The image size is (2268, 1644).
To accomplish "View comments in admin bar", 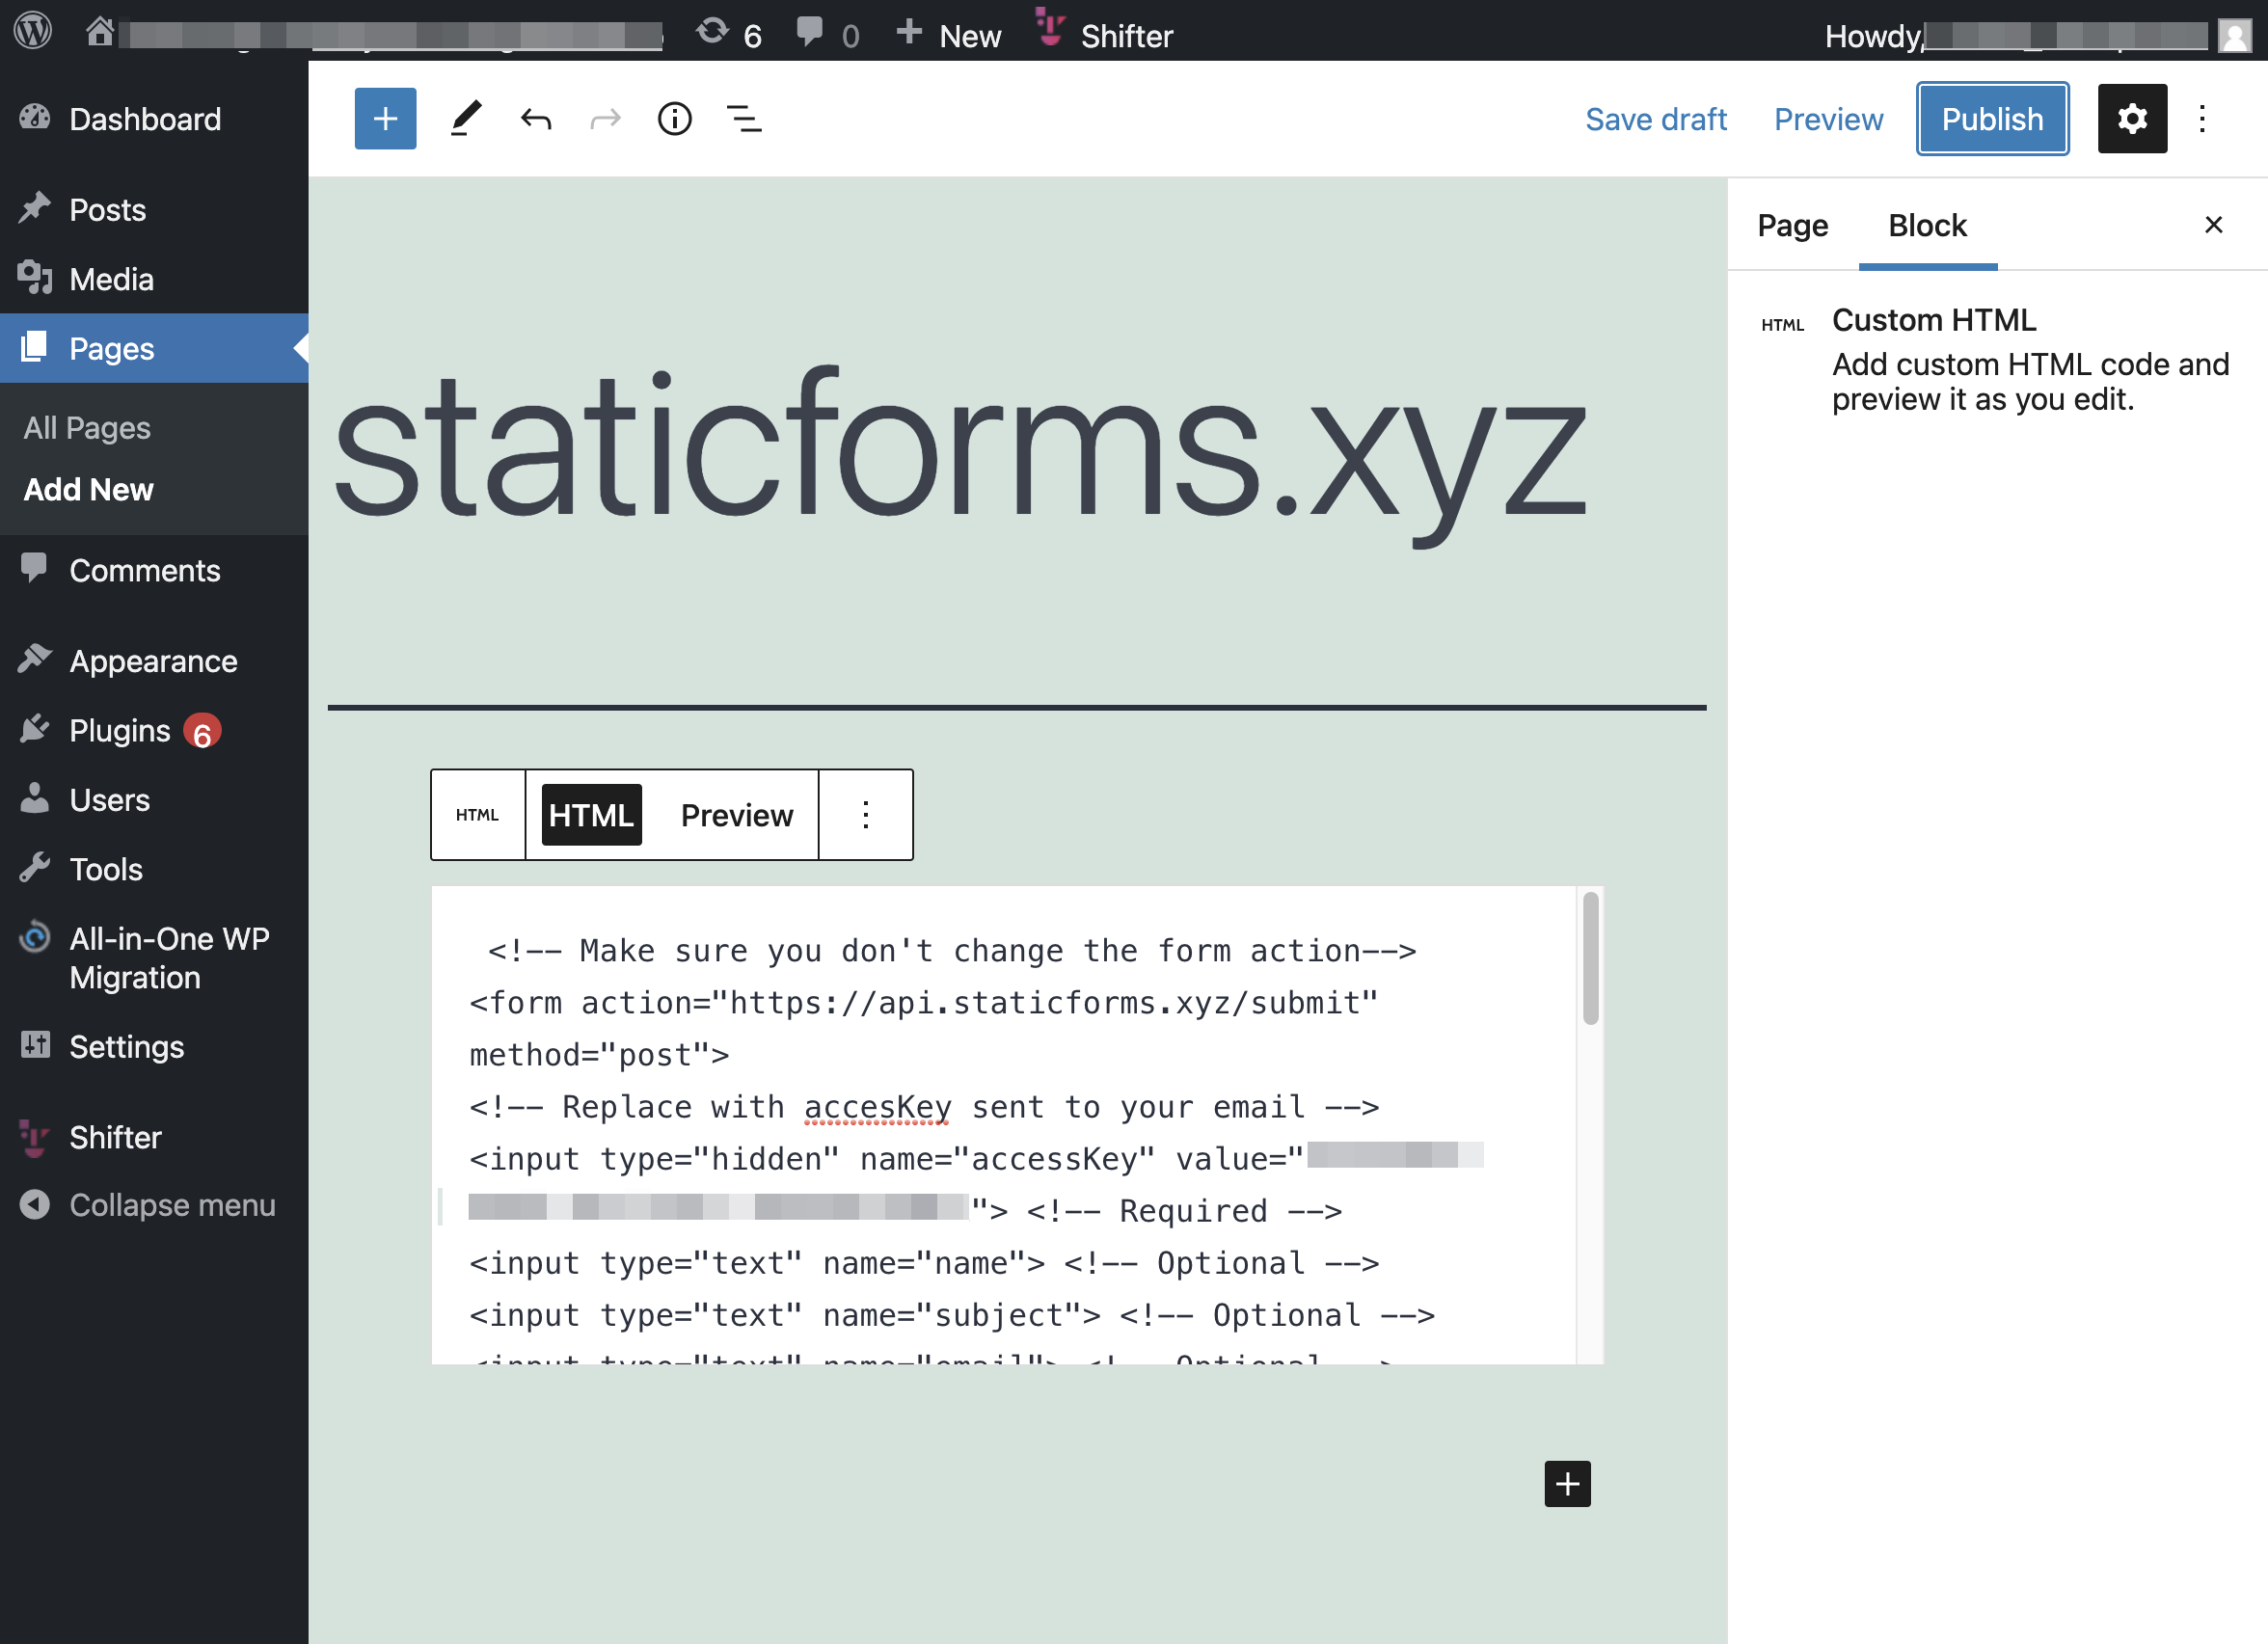I will 828,34.
